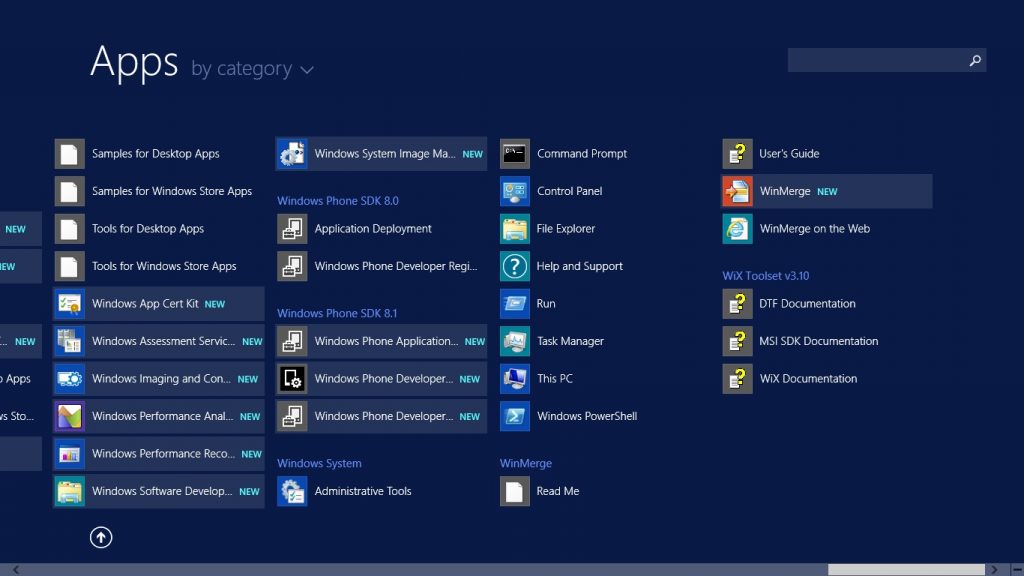Image resolution: width=1024 pixels, height=576 pixels.
Task: Click the horizontal scrollbar right arrow
Action: pyautogui.click(x=1008, y=569)
